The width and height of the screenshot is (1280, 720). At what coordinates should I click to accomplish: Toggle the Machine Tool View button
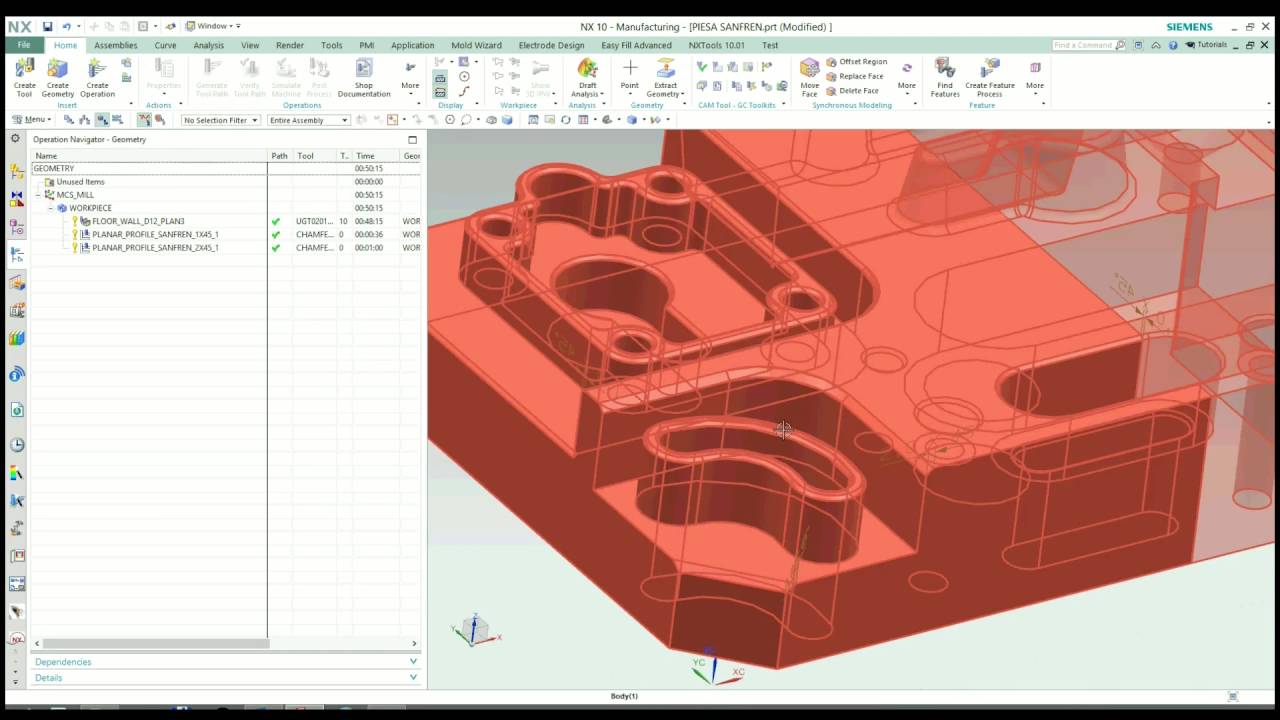85,120
